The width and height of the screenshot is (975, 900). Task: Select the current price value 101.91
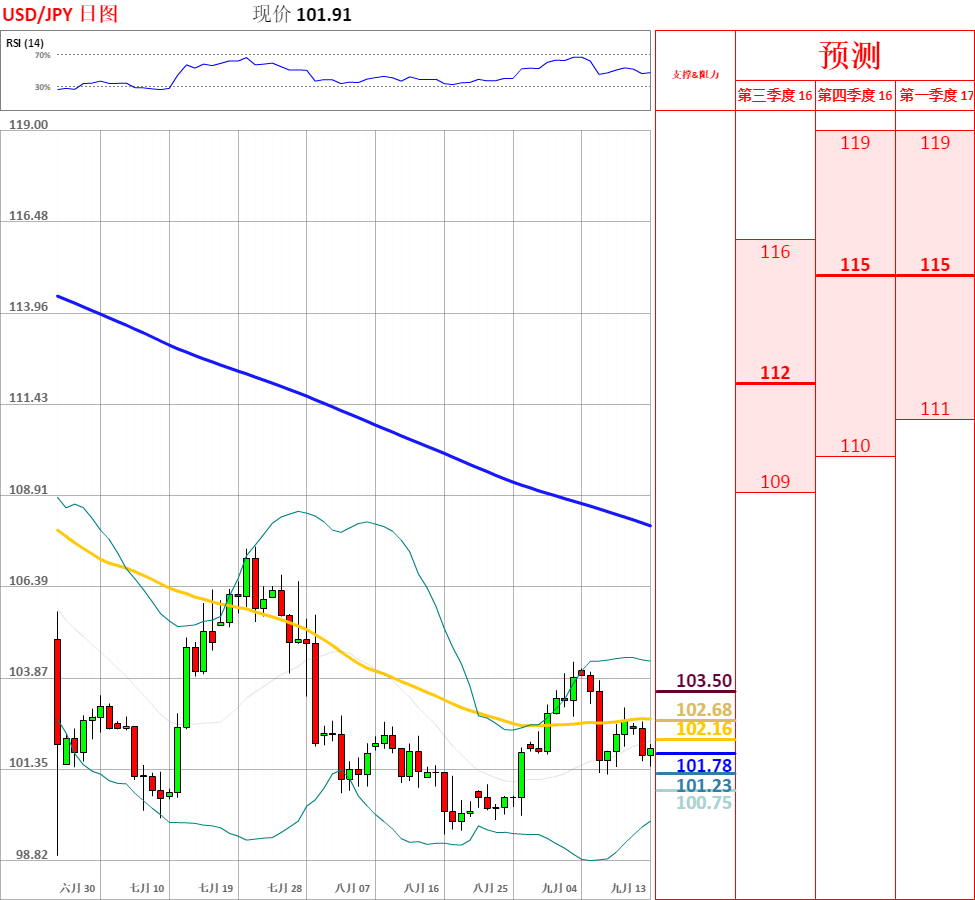324,14
